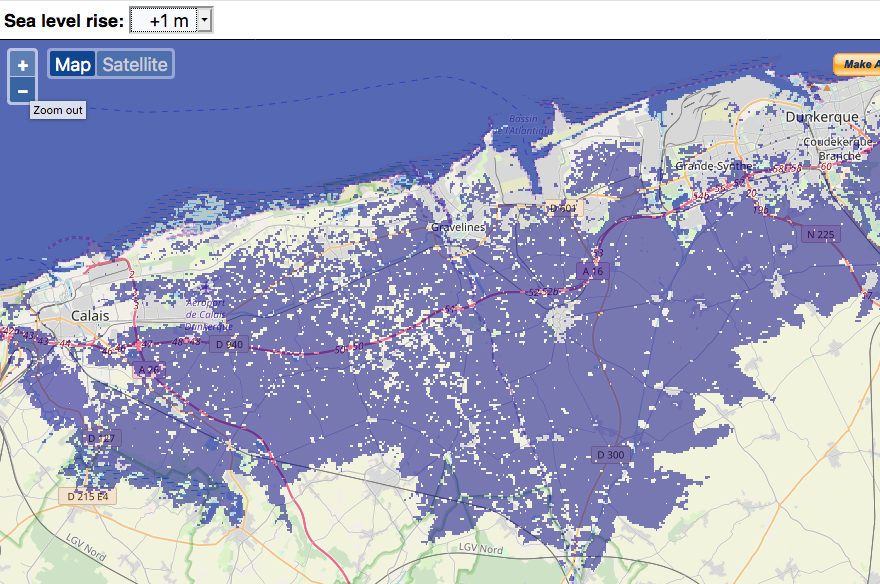Viewport: 880px width, 584px height.
Task: Switch to Map view
Action: click(x=73, y=64)
